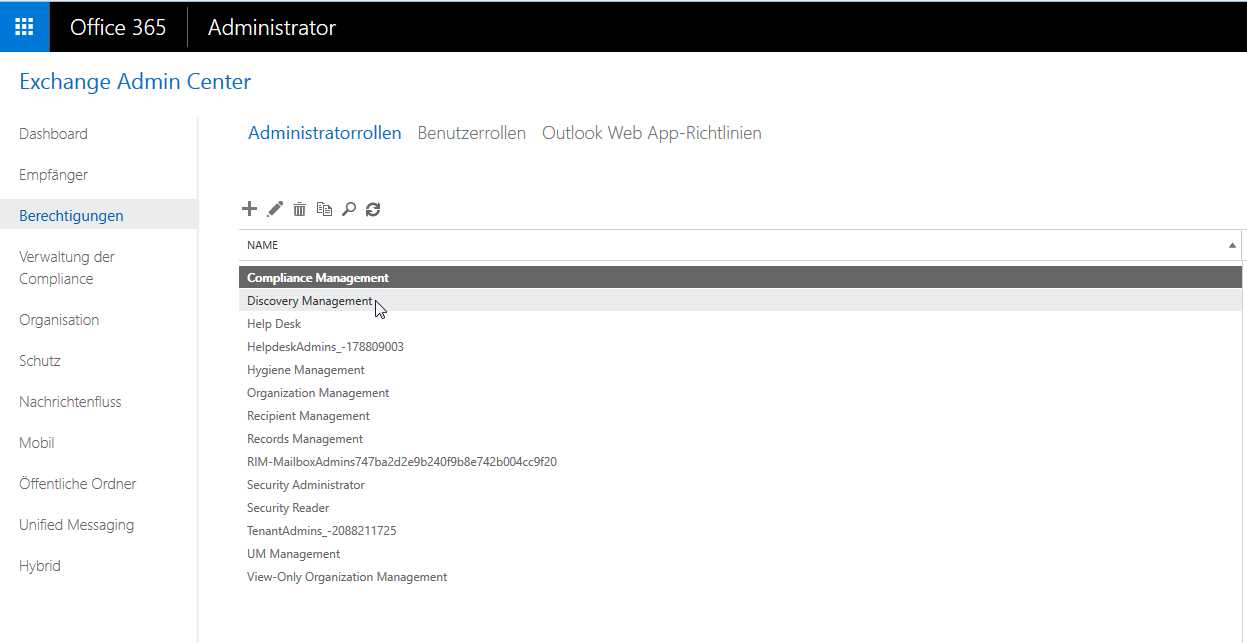Click the NAME column header
The width and height of the screenshot is (1247, 643).
262,244
